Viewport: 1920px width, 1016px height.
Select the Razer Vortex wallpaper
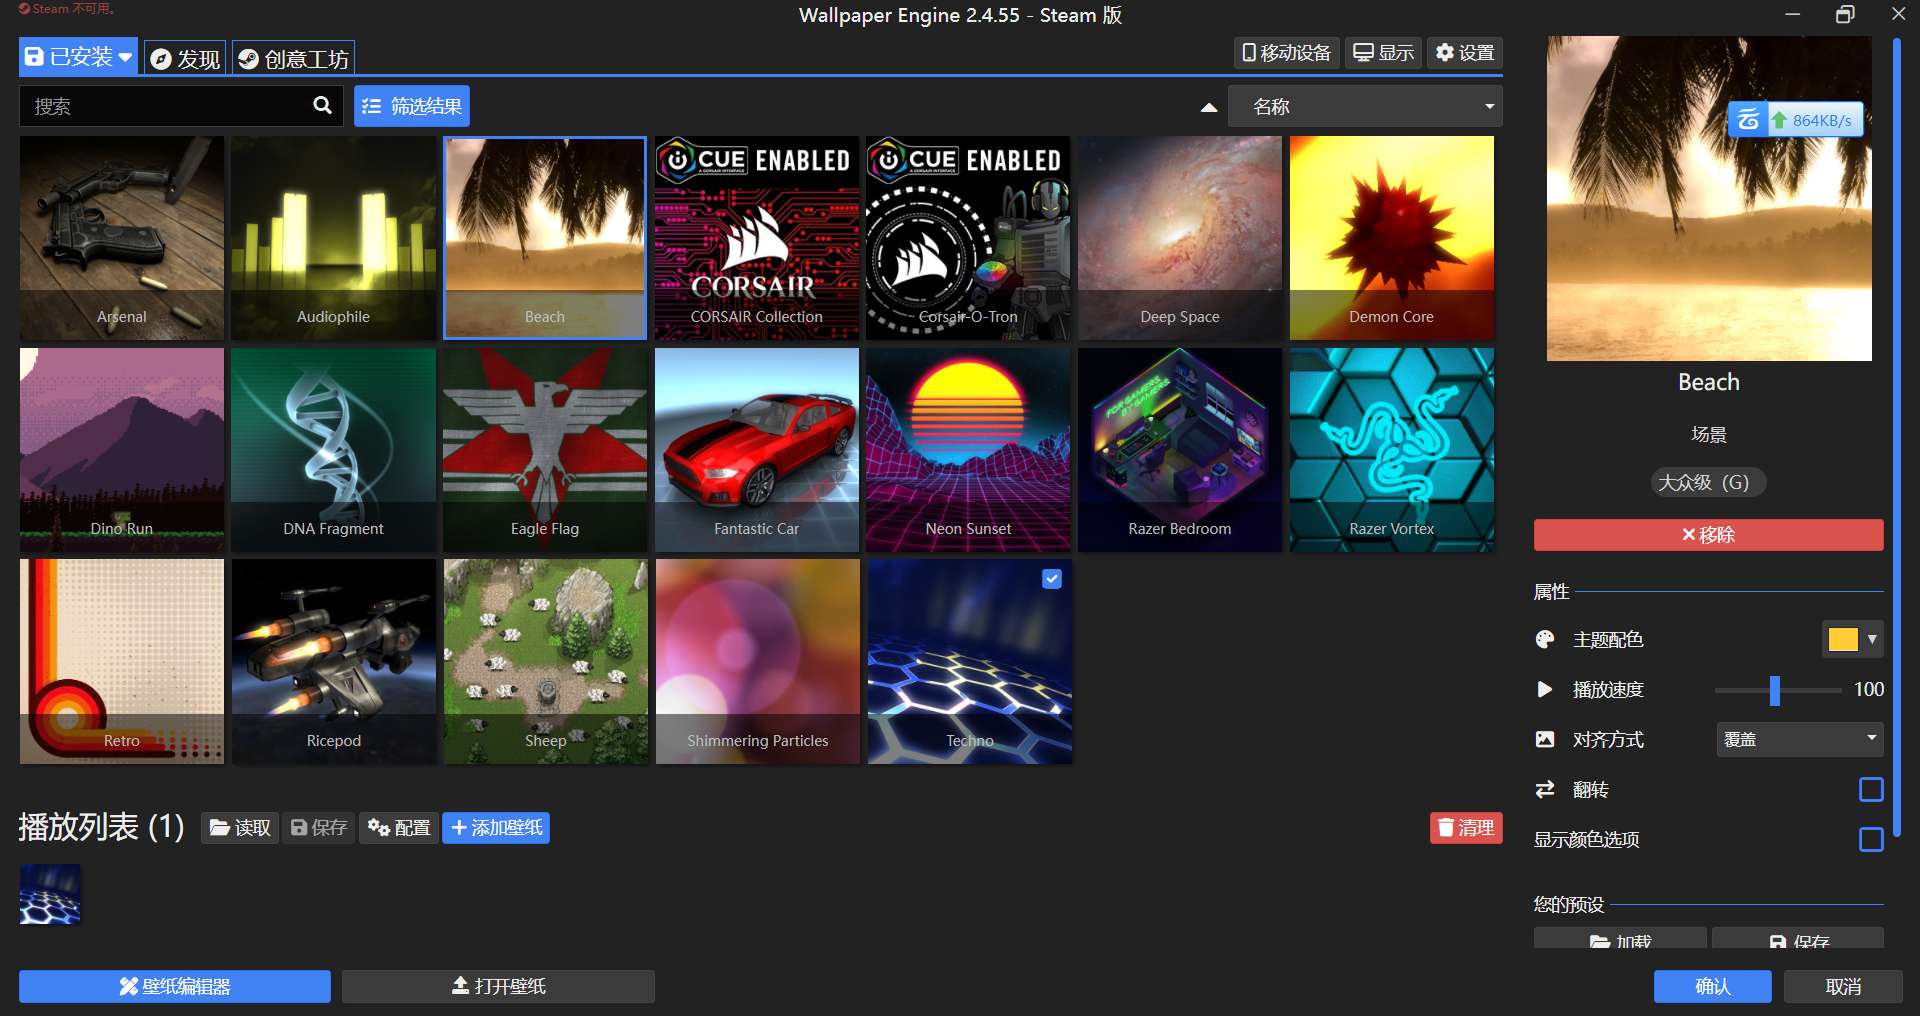[1392, 450]
